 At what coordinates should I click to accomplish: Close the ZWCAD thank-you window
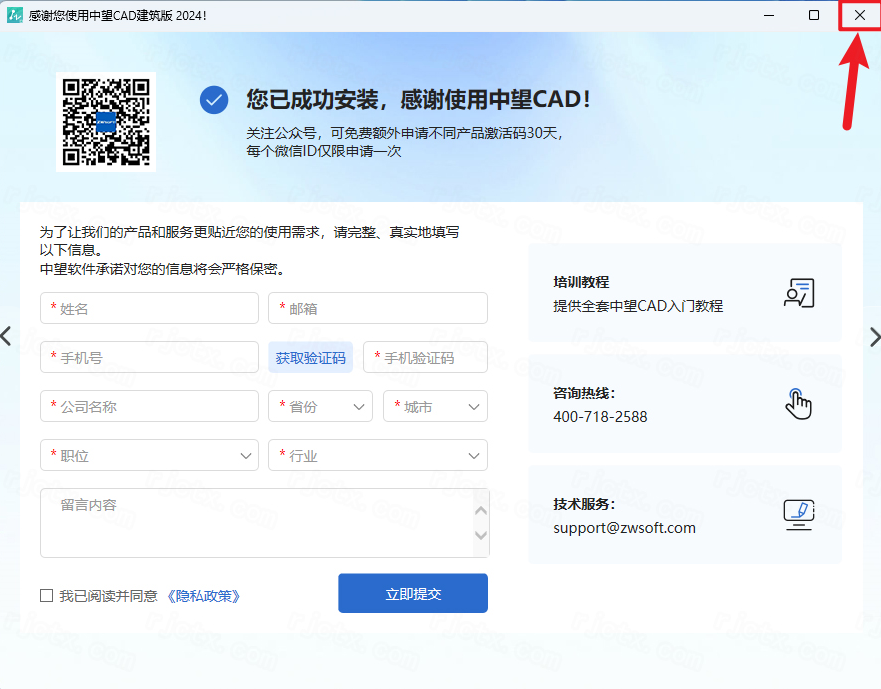pos(859,16)
